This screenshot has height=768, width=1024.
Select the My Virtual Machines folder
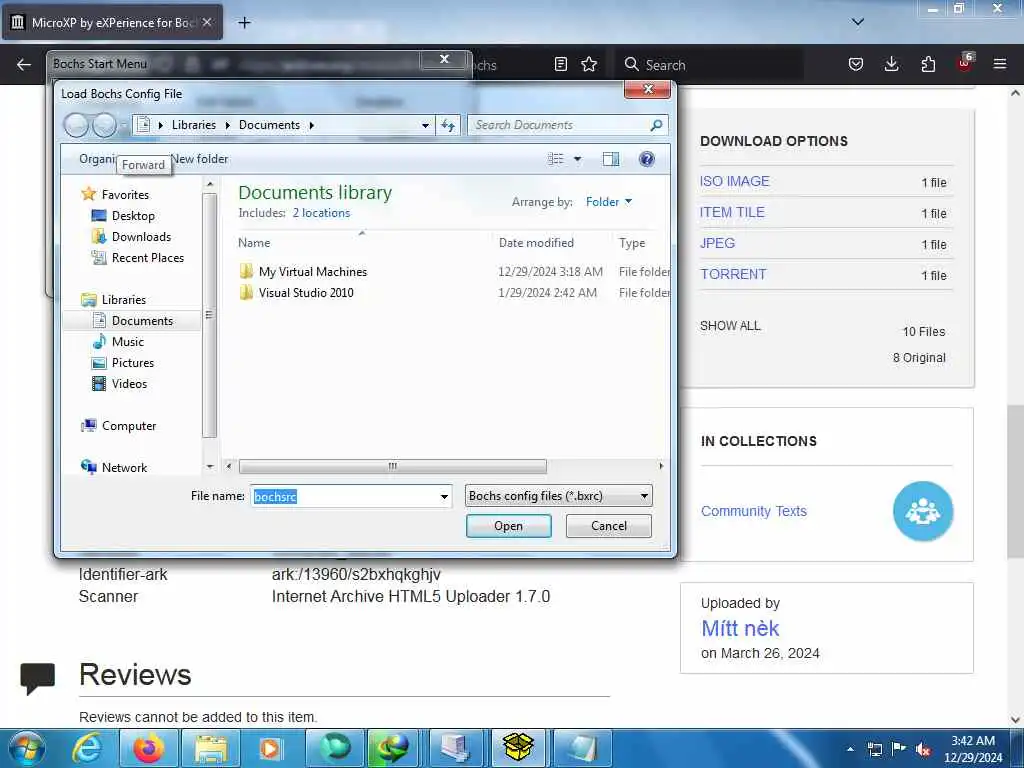[313, 272]
